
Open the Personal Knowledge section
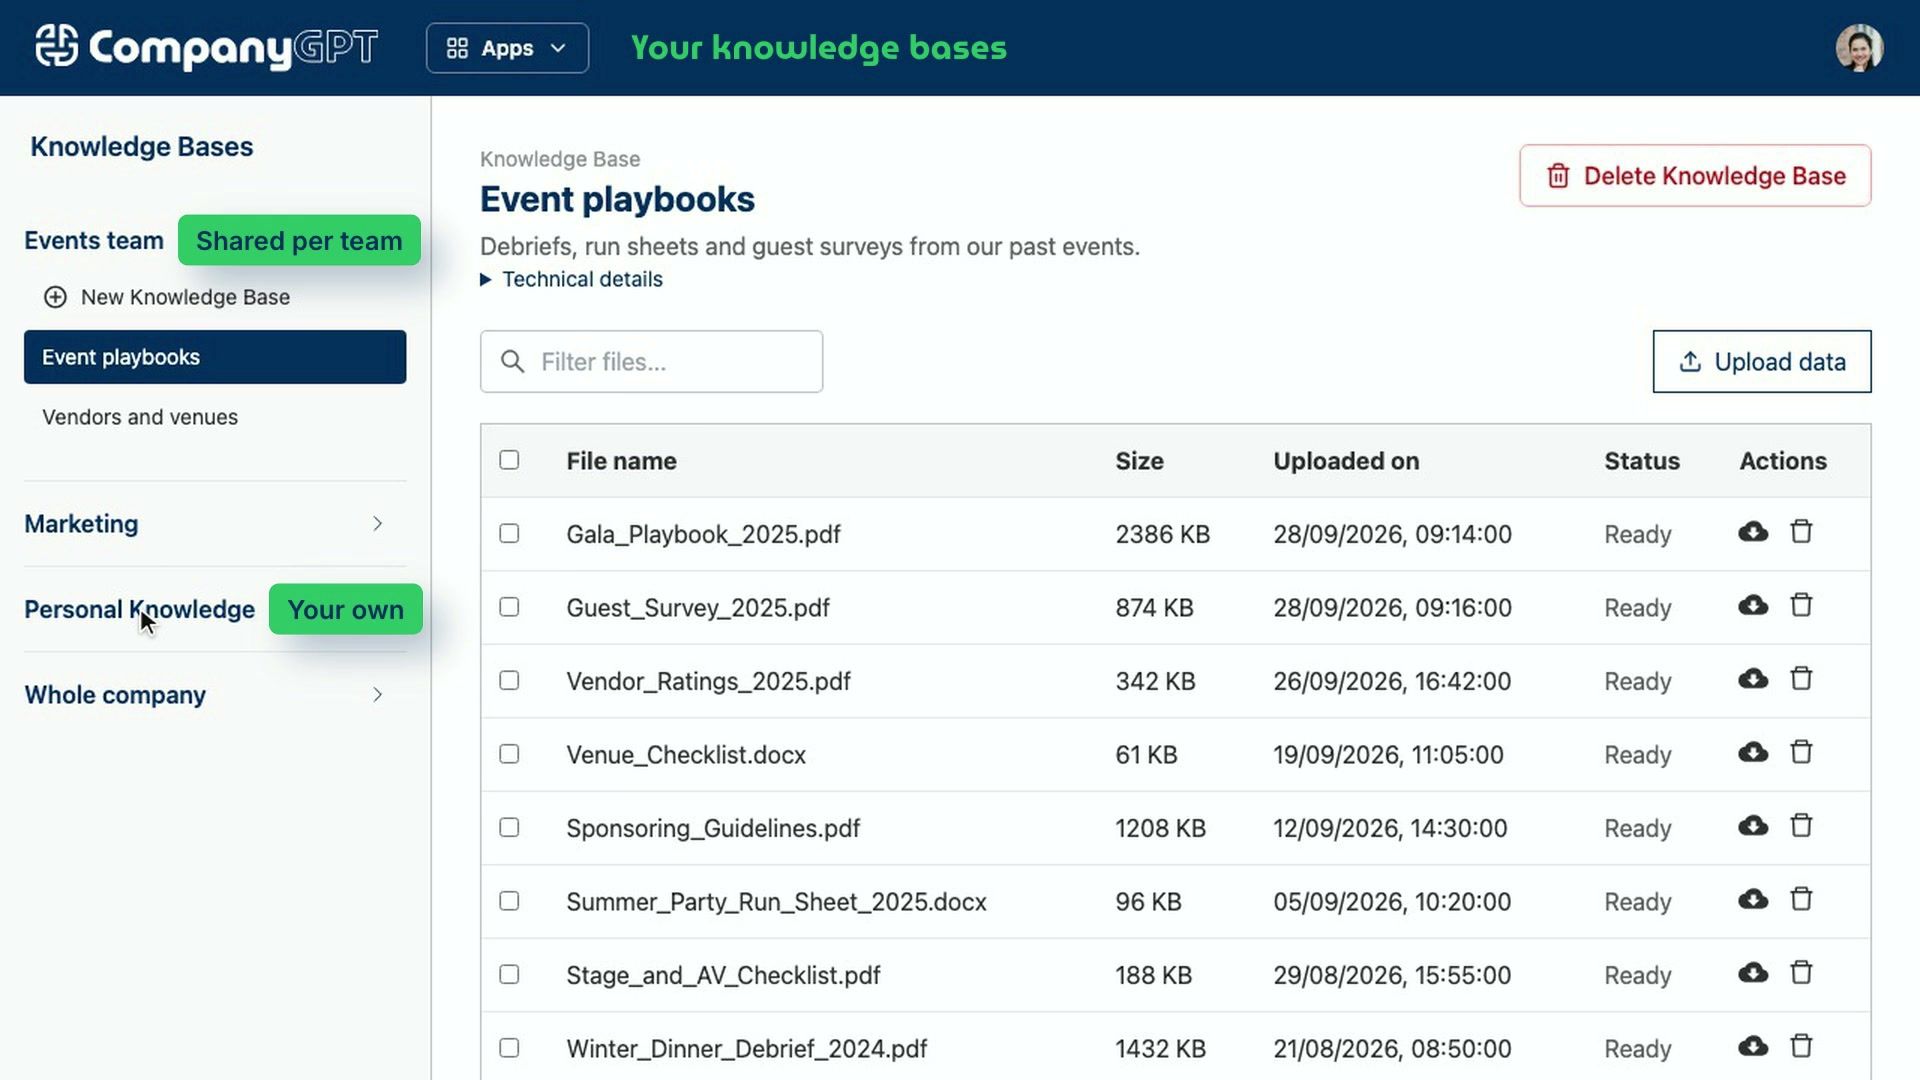click(139, 609)
